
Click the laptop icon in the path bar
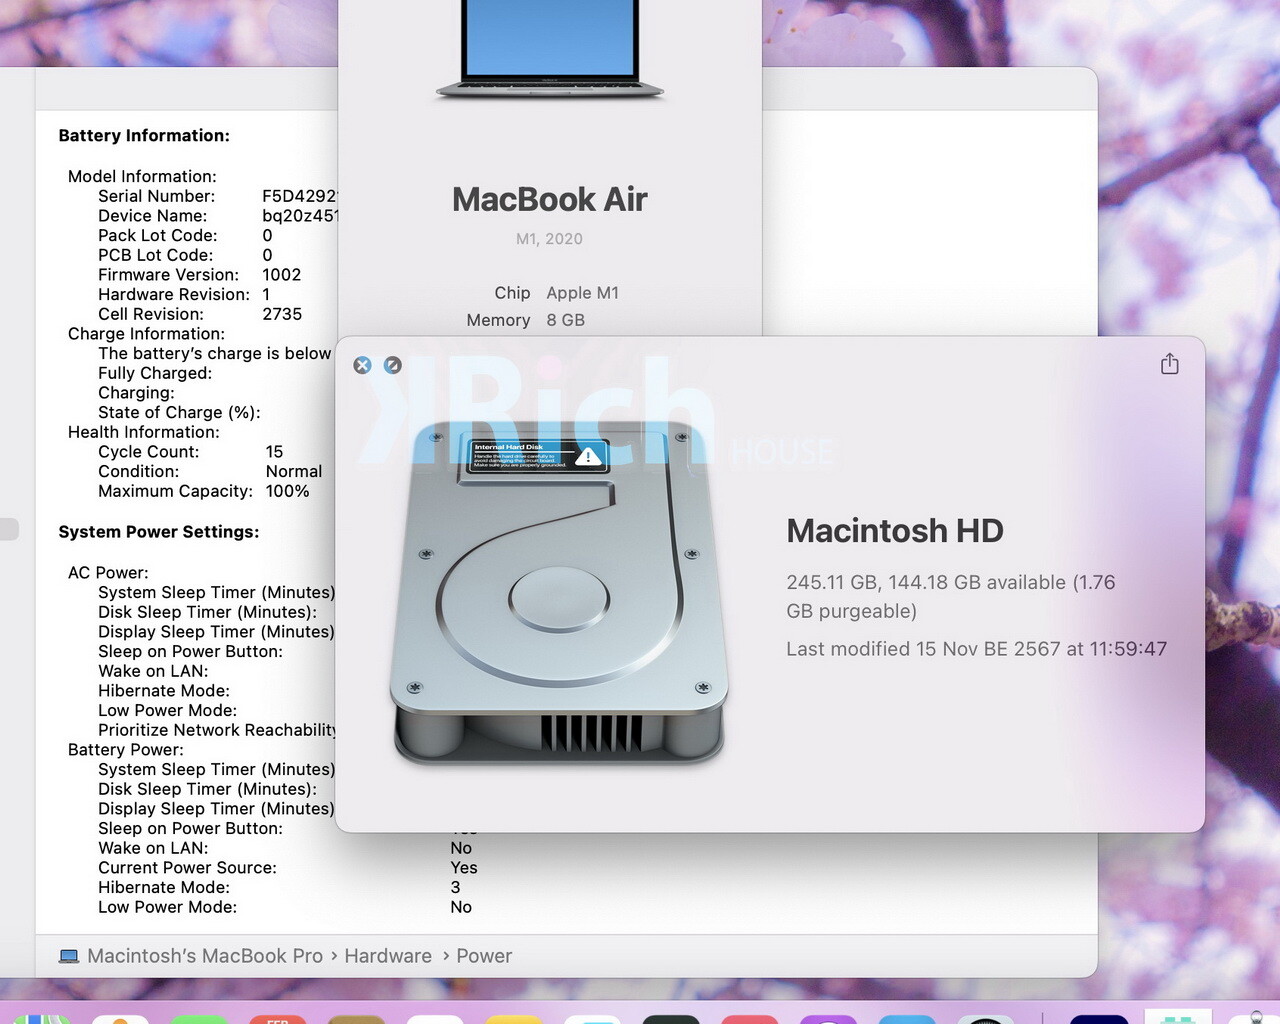click(69, 956)
